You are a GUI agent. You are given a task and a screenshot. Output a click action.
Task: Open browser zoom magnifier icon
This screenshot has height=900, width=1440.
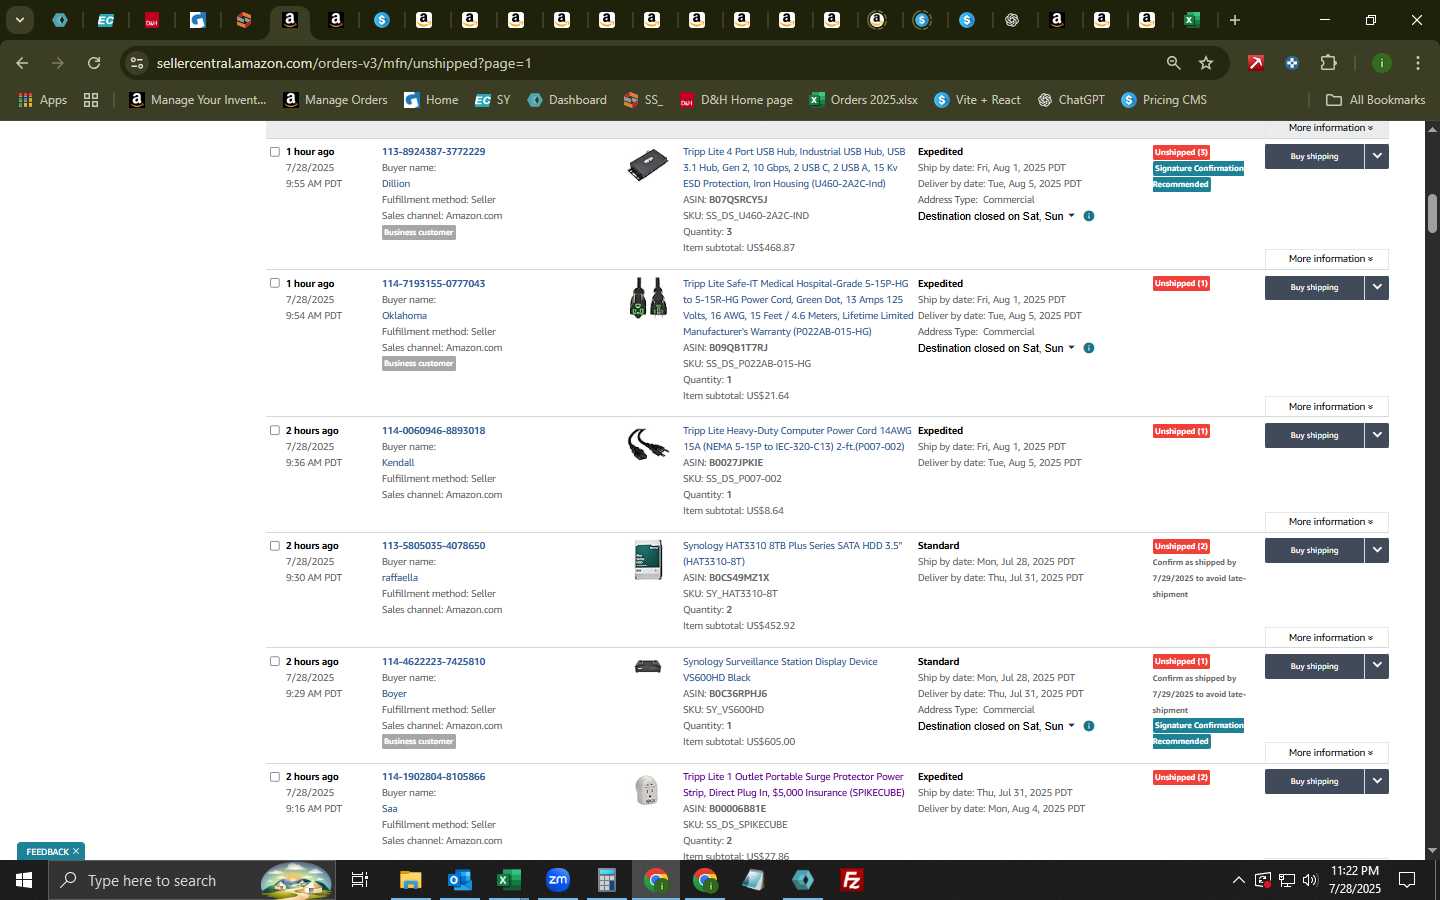click(x=1173, y=63)
